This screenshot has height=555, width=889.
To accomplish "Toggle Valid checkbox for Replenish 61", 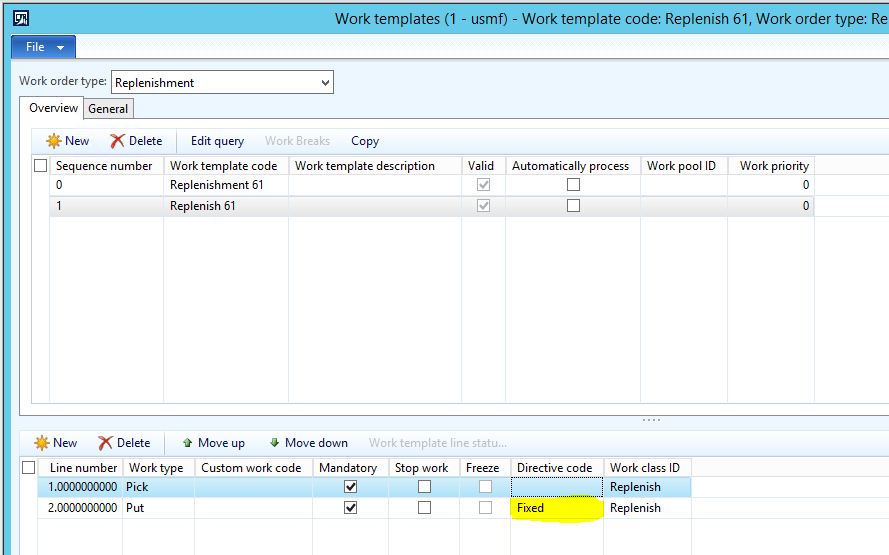I will click(484, 206).
